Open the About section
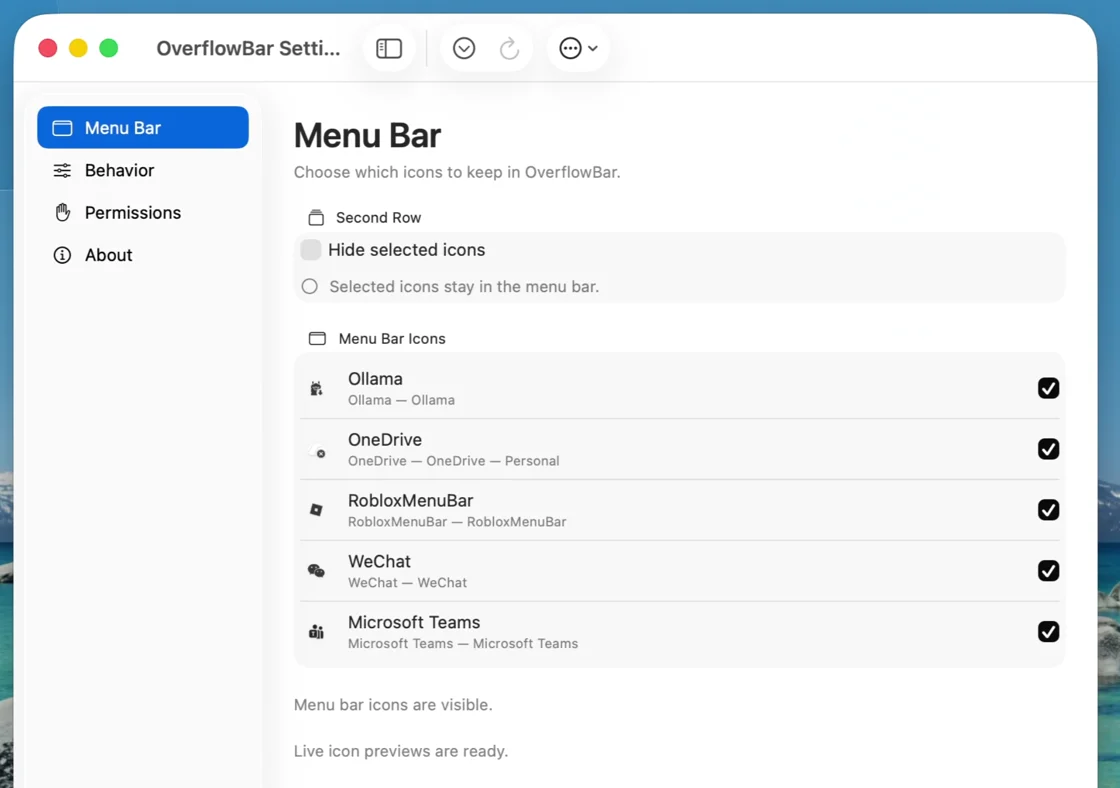 tap(143, 255)
